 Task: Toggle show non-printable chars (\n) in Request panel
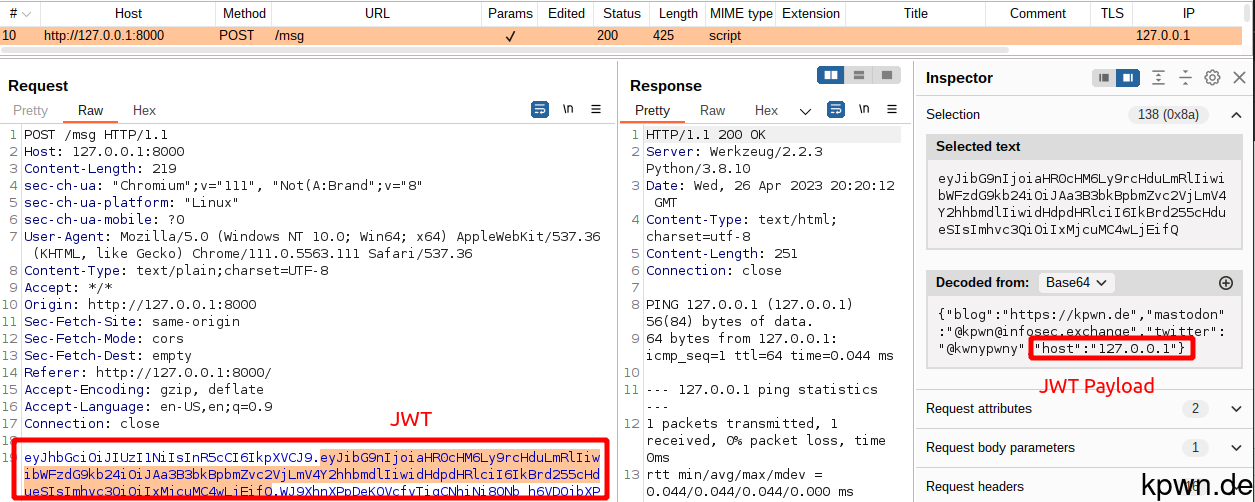click(x=568, y=110)
